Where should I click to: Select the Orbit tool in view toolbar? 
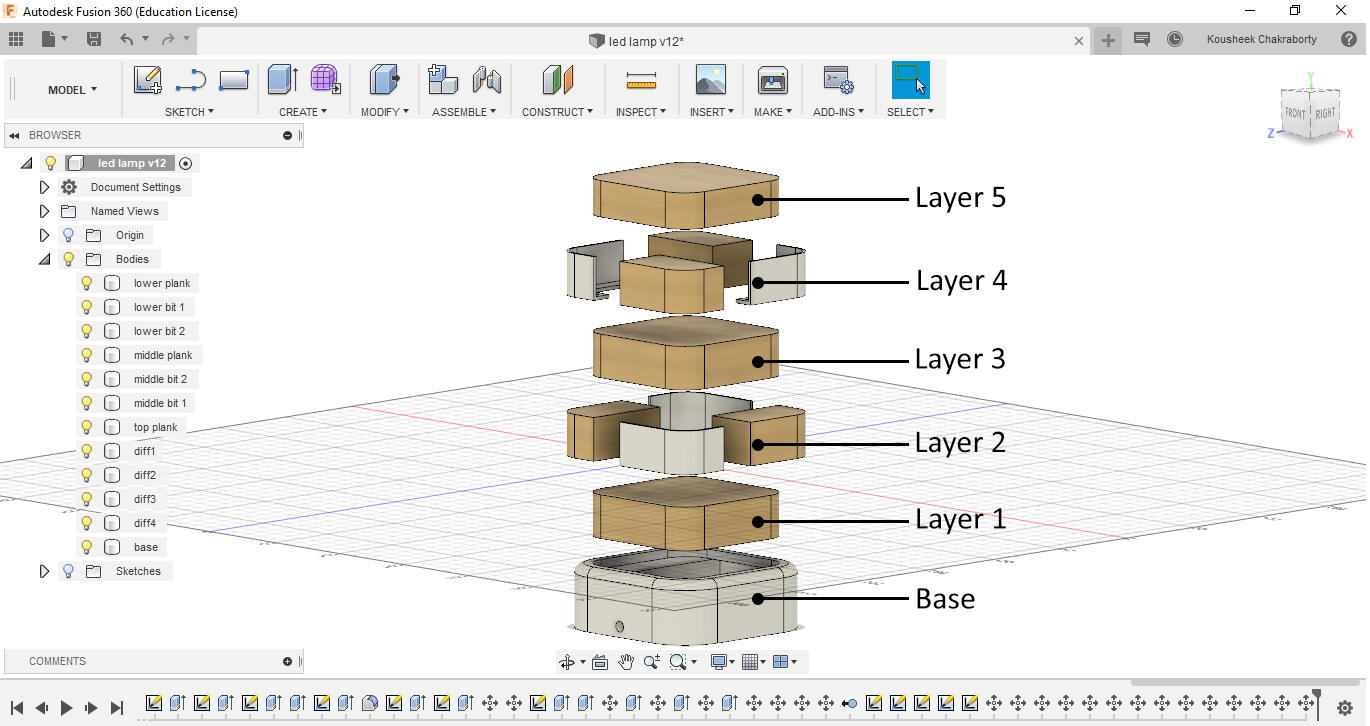click(568, 661)
